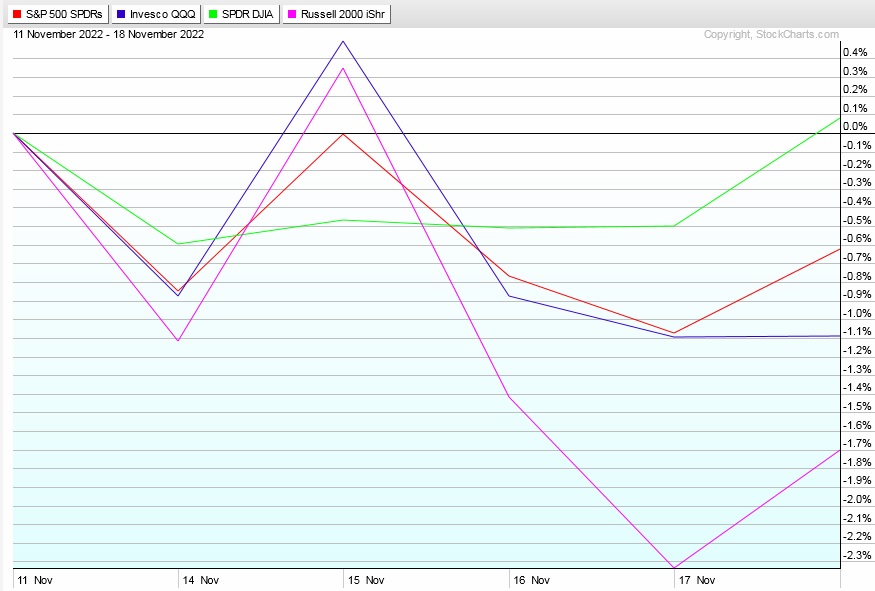This screenshot has height=591, width=875.
Task: Click the -0.7% y-axis label
Action: [x=857, y=257]
